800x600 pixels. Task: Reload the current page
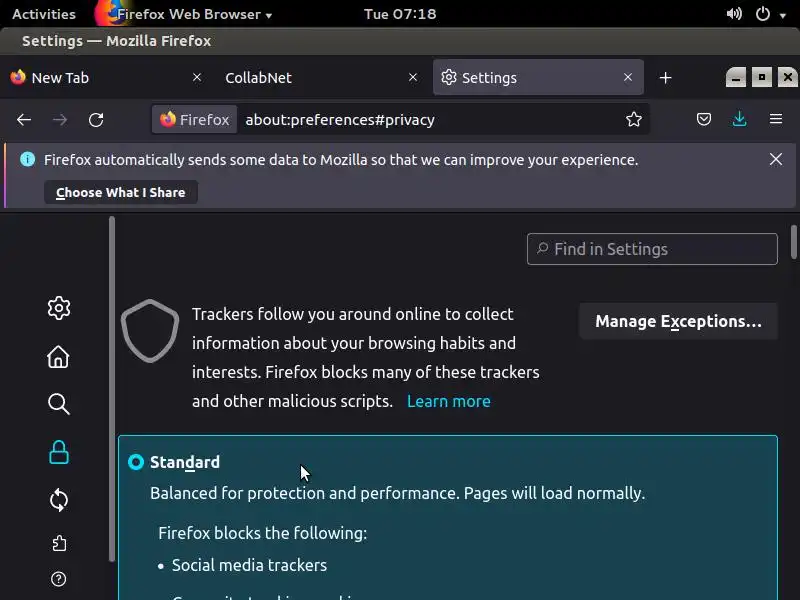(96, 120)
